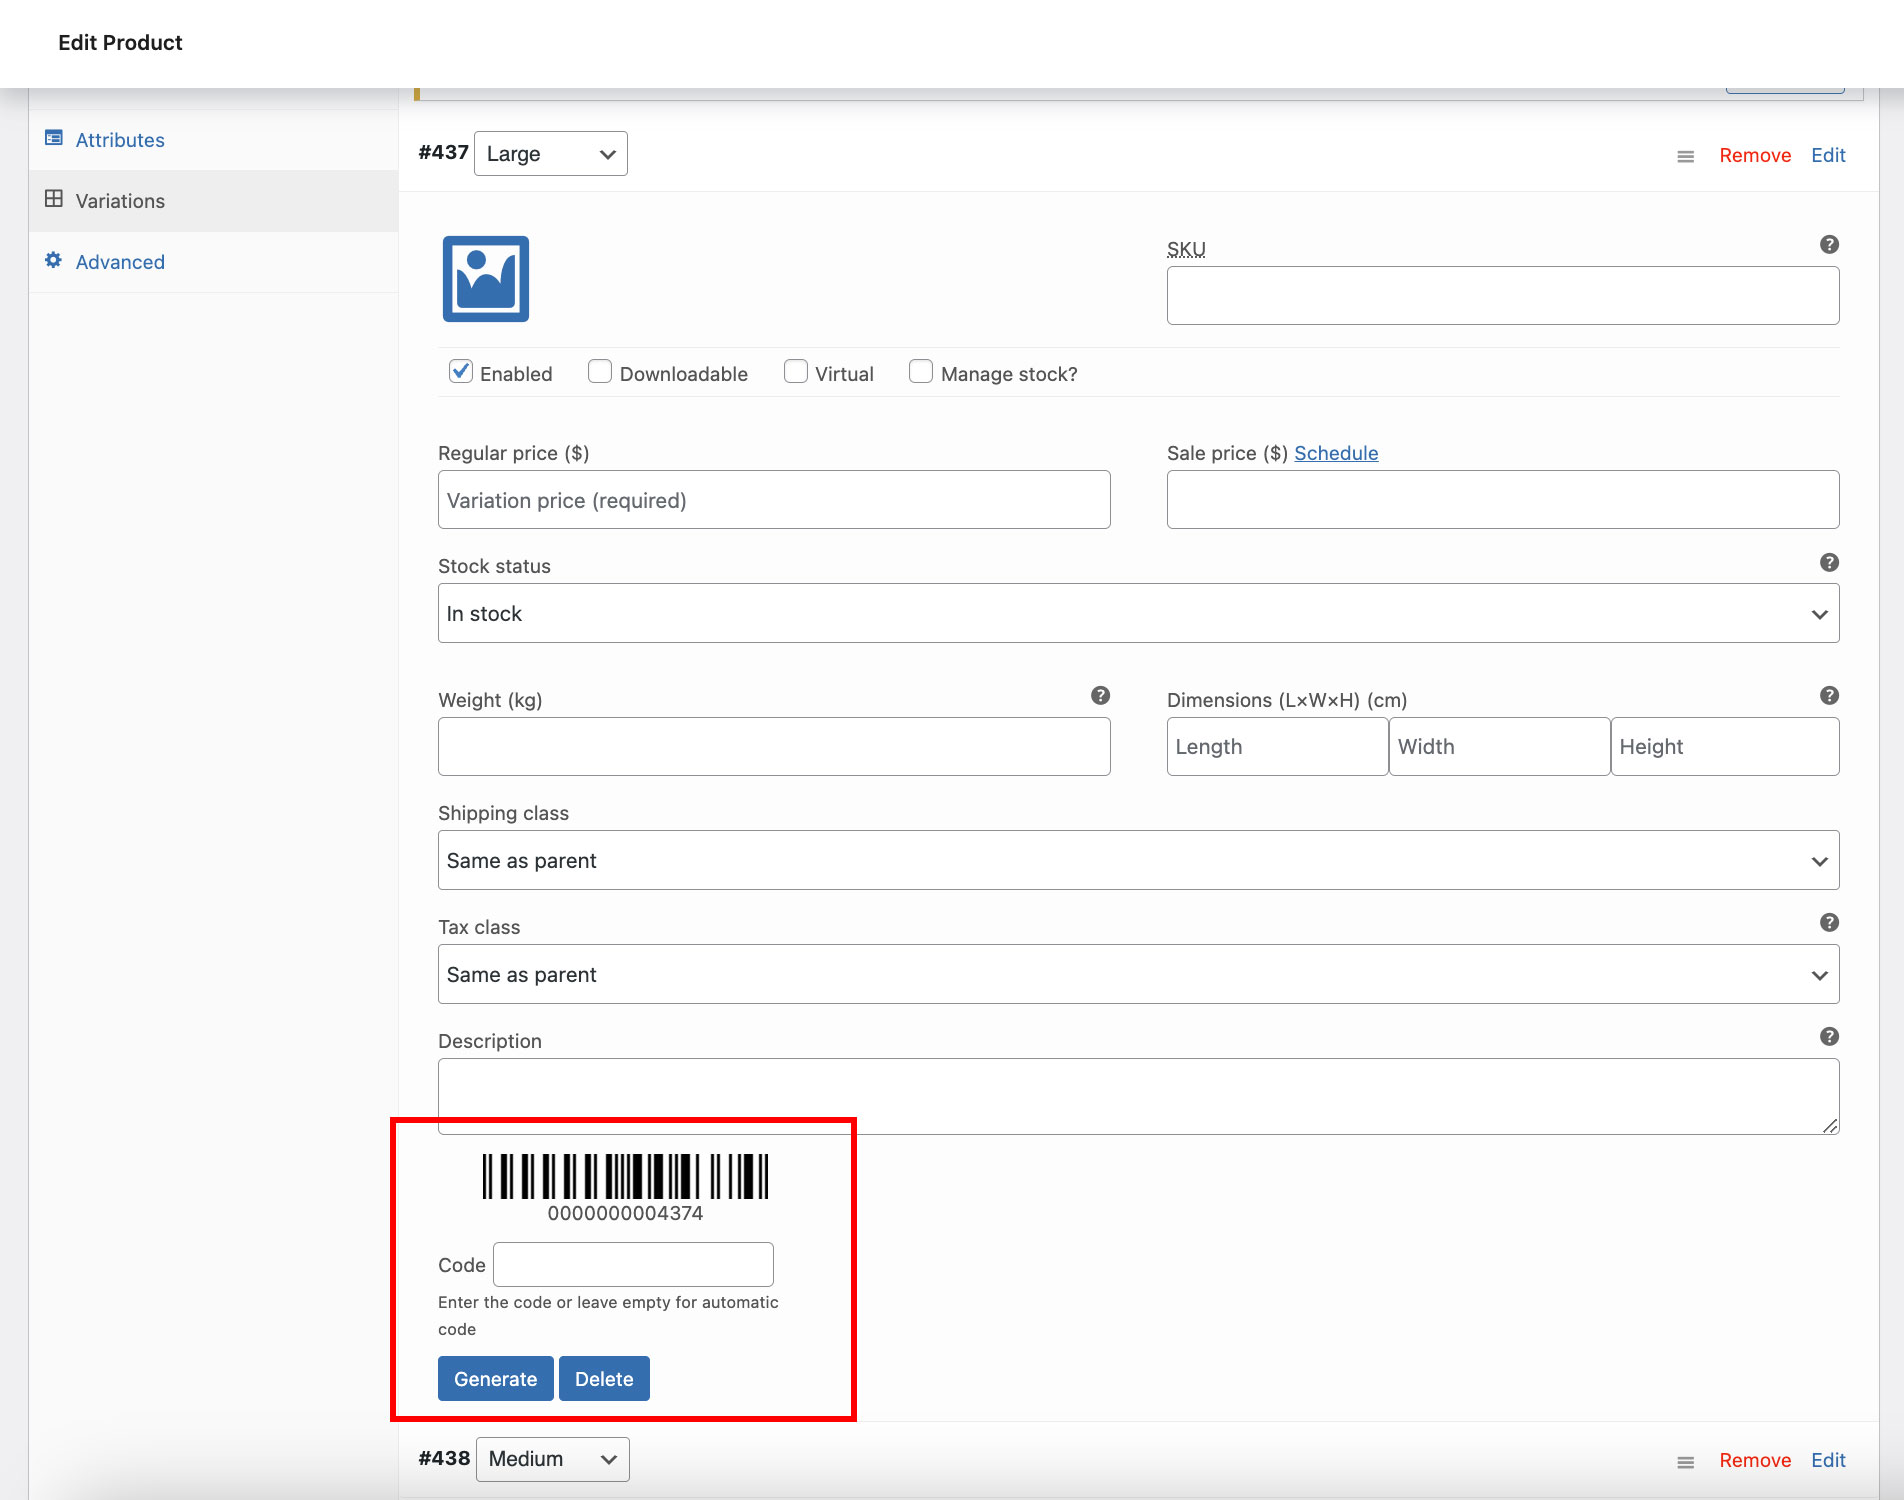The width and height of the screenshot is (1904, 1500).
Task: Click Remove link for variation #438
Action: pos(1754,1460)
